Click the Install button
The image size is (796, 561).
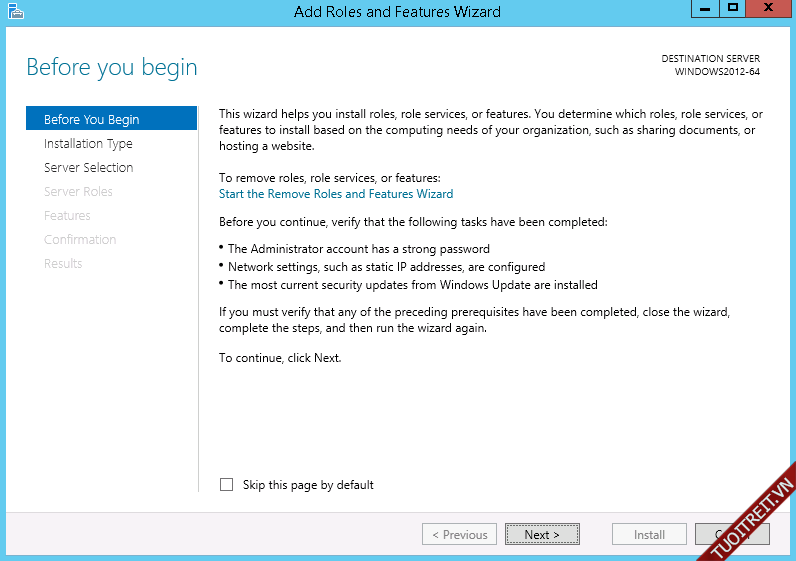pyautogui.click(x=649, y=535)
